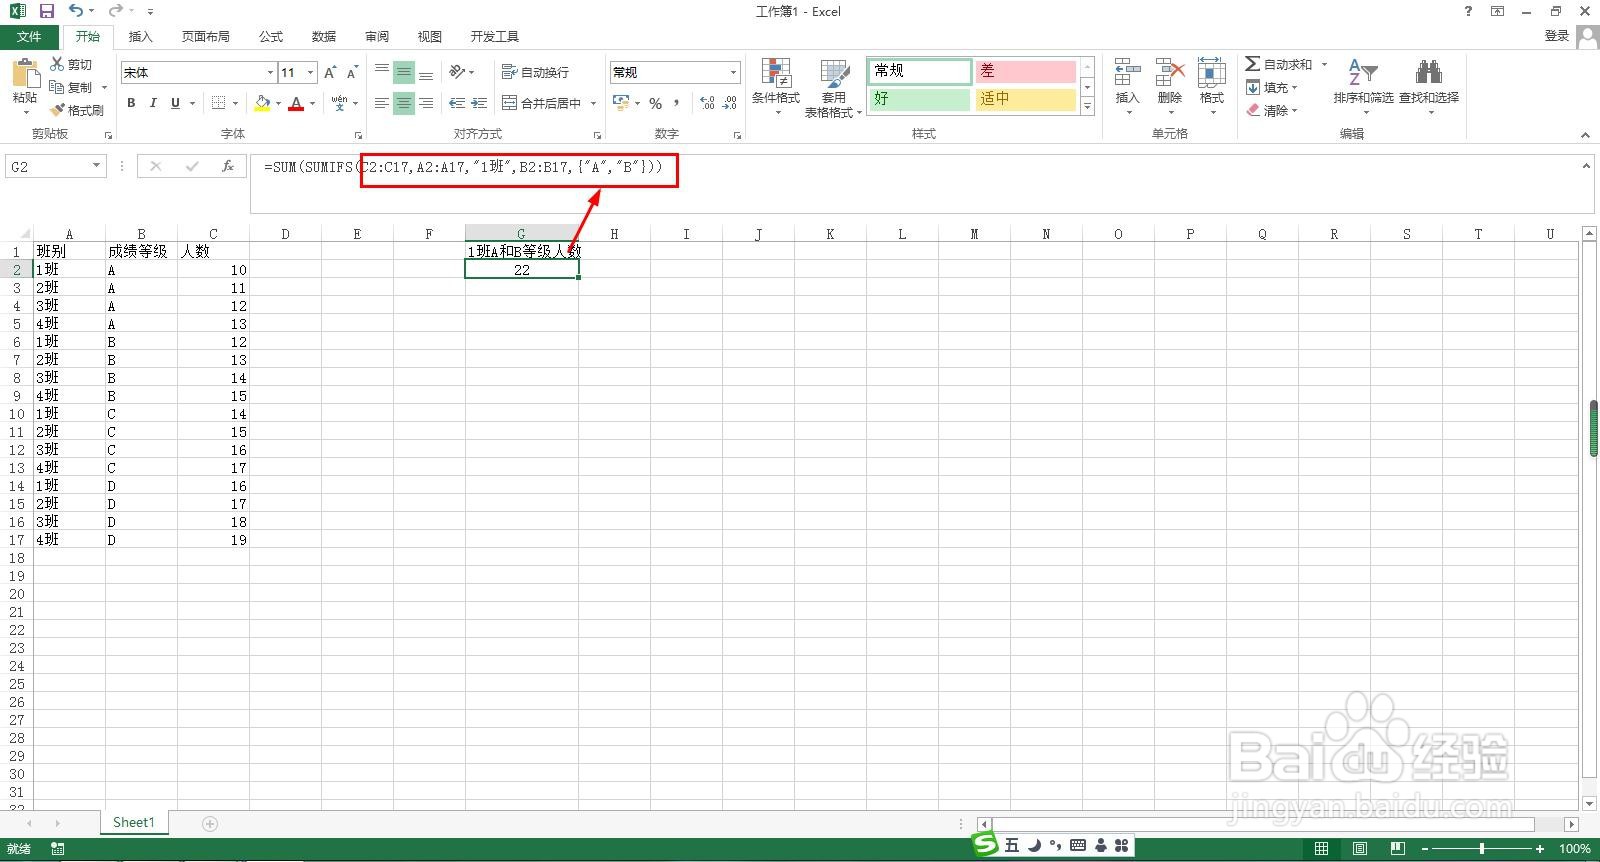Click the decrease decimal icon
The height and width of the screenshot is (862, 1600).
point(729,103)
